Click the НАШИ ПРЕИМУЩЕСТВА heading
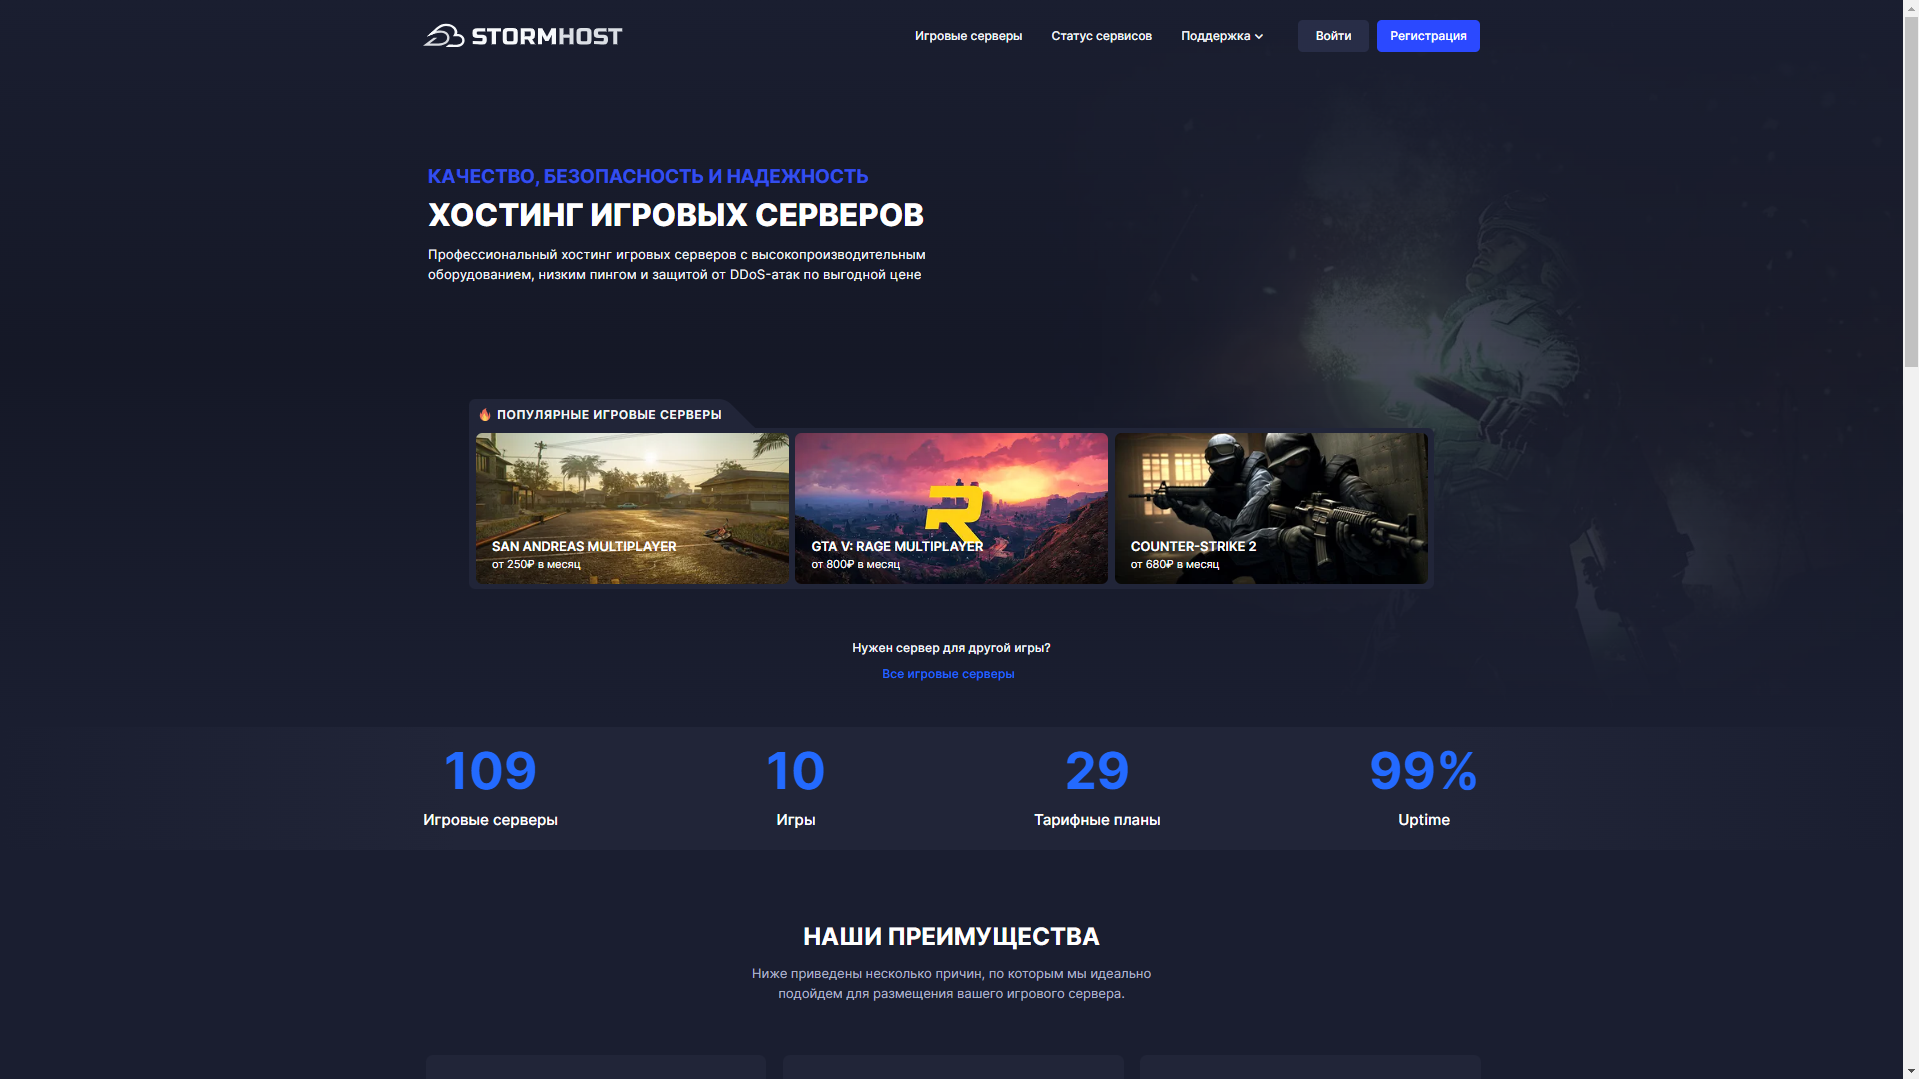The image size is (1919, 1079). click(951, 937)
